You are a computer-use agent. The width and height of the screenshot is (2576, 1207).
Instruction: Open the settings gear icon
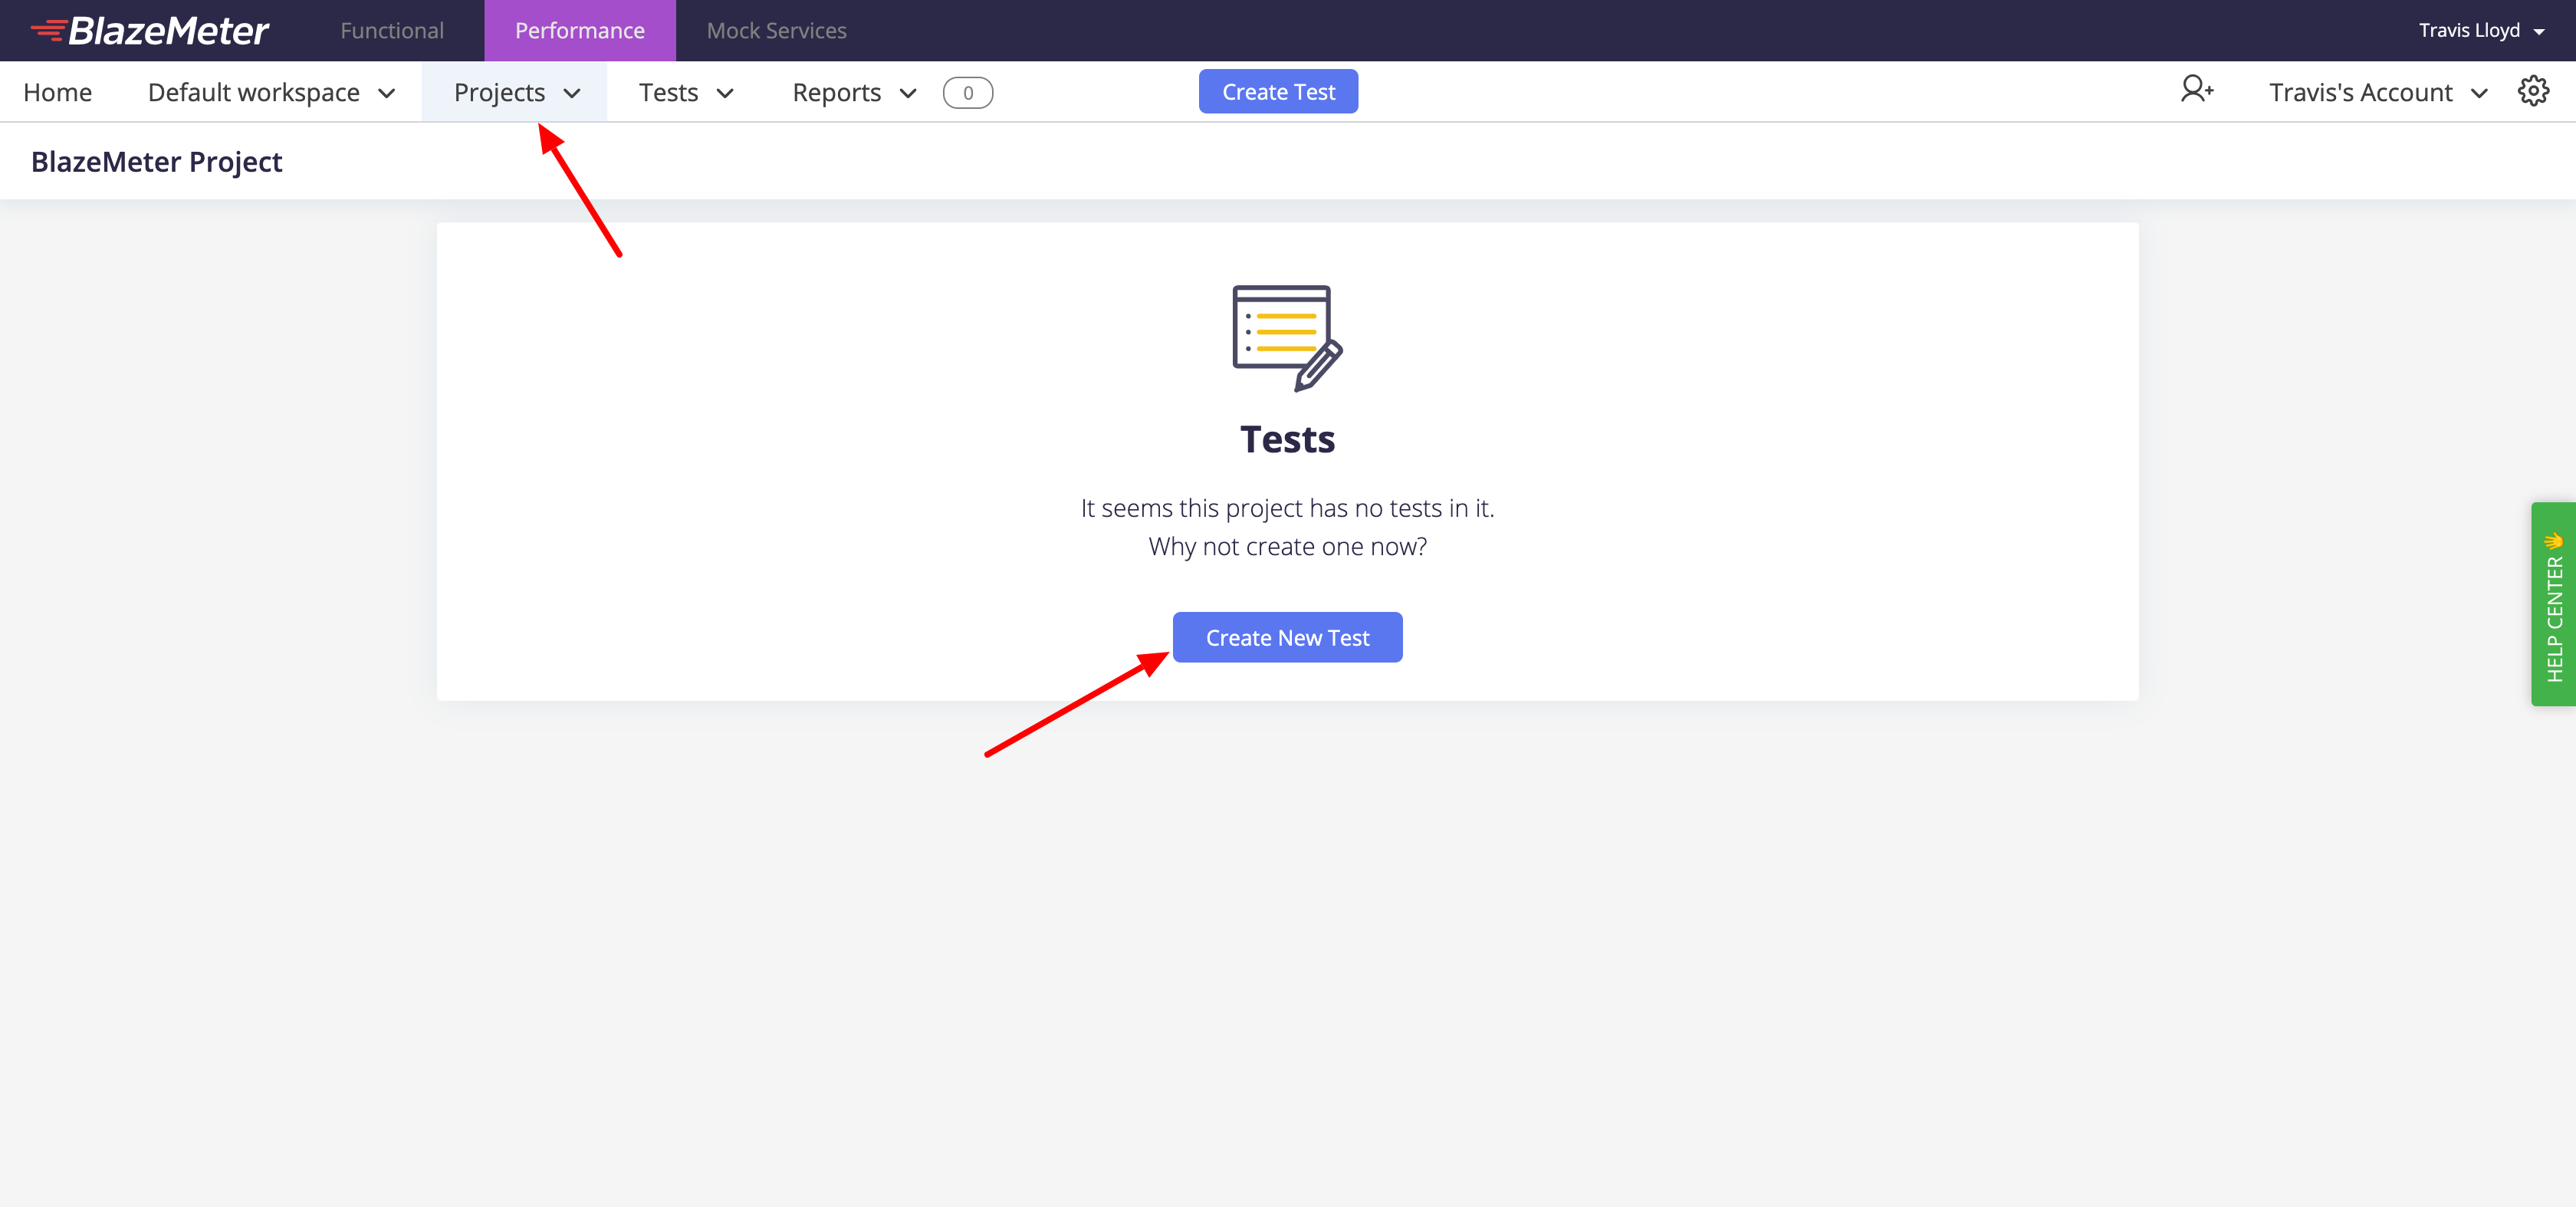[2533, 92]
